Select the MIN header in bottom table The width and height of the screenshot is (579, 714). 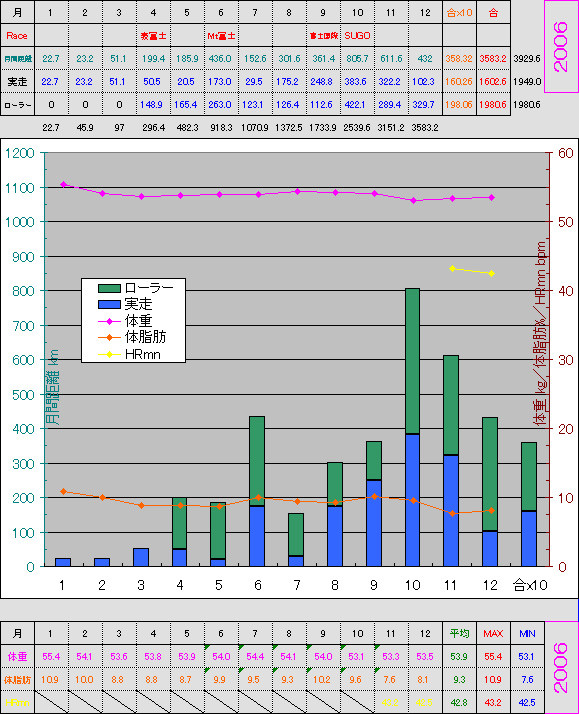527,633
